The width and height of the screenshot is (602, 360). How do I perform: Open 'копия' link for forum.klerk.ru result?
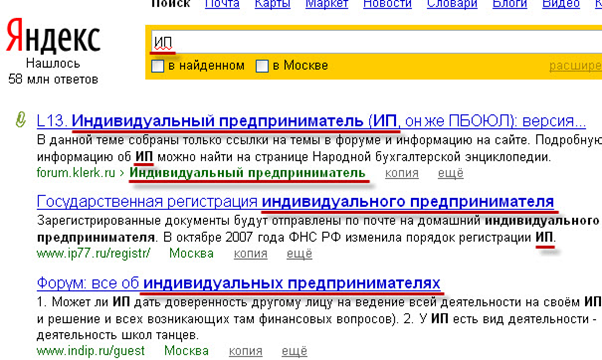coord(402,173)
